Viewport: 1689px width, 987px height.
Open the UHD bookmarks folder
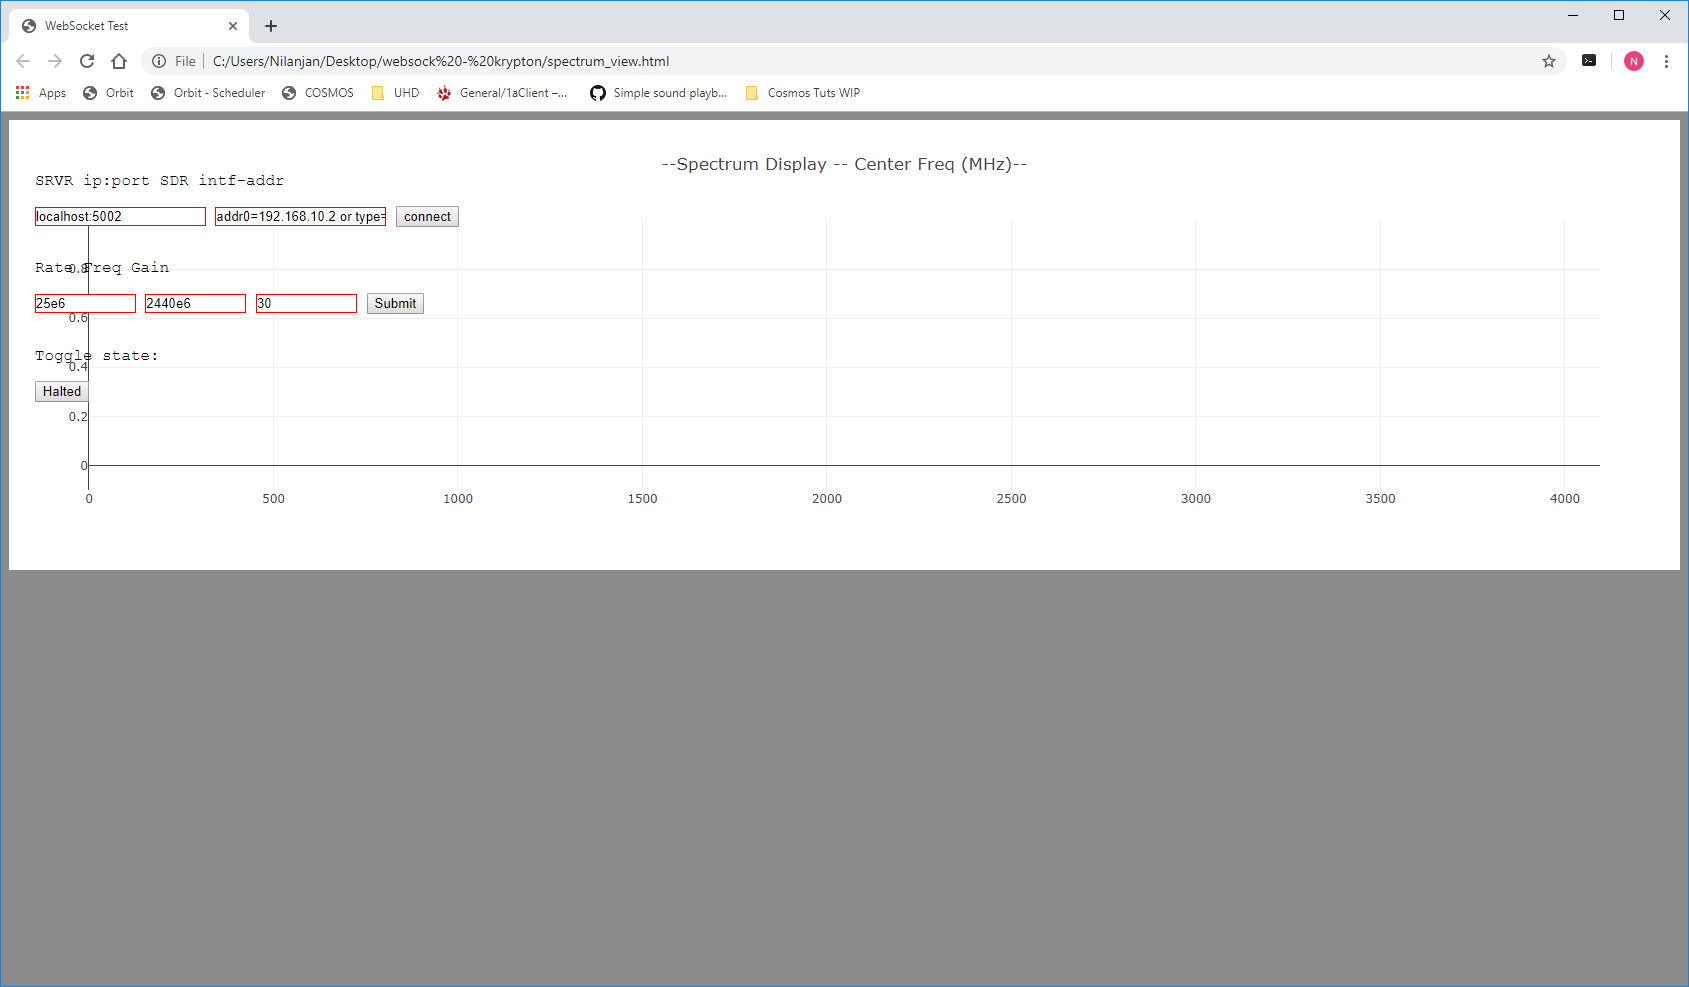(x=395, y=93)
